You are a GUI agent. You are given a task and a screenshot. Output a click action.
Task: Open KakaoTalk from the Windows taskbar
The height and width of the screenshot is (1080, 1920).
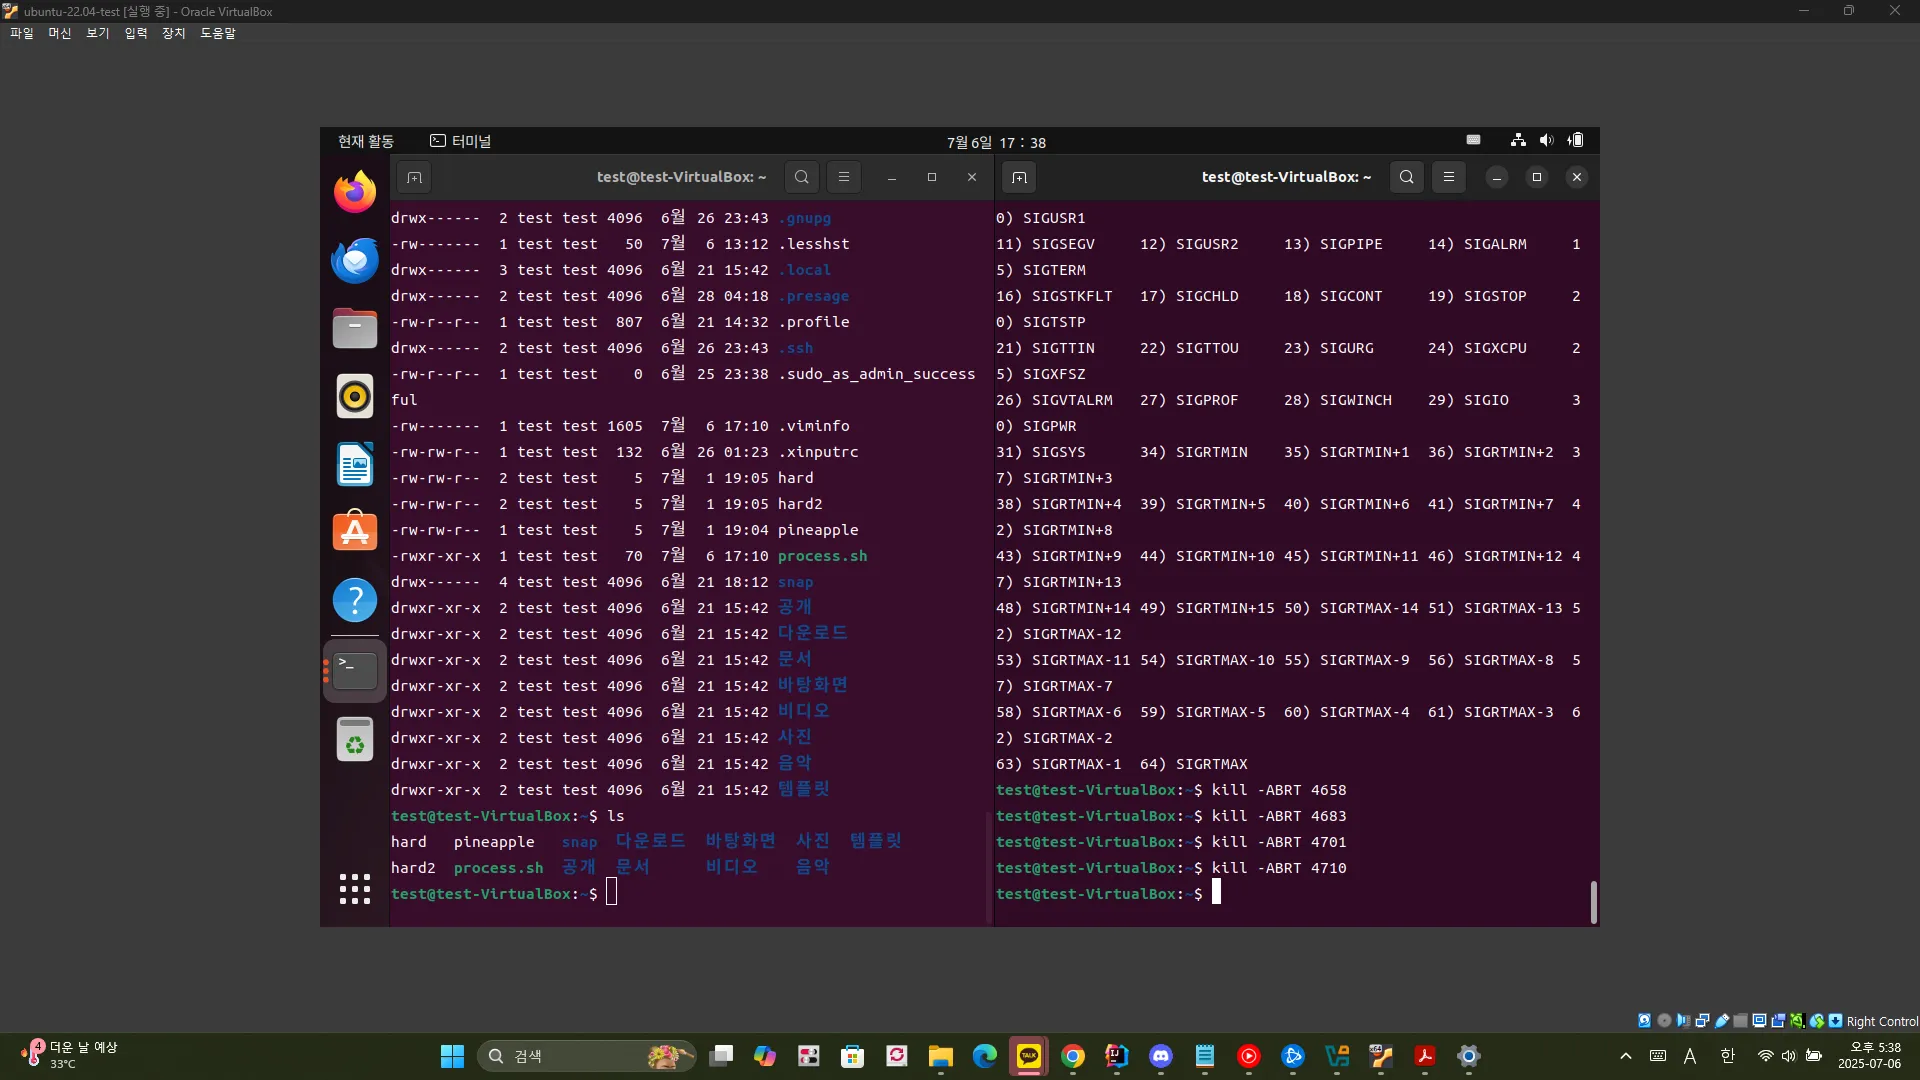pos(1029,1056)
